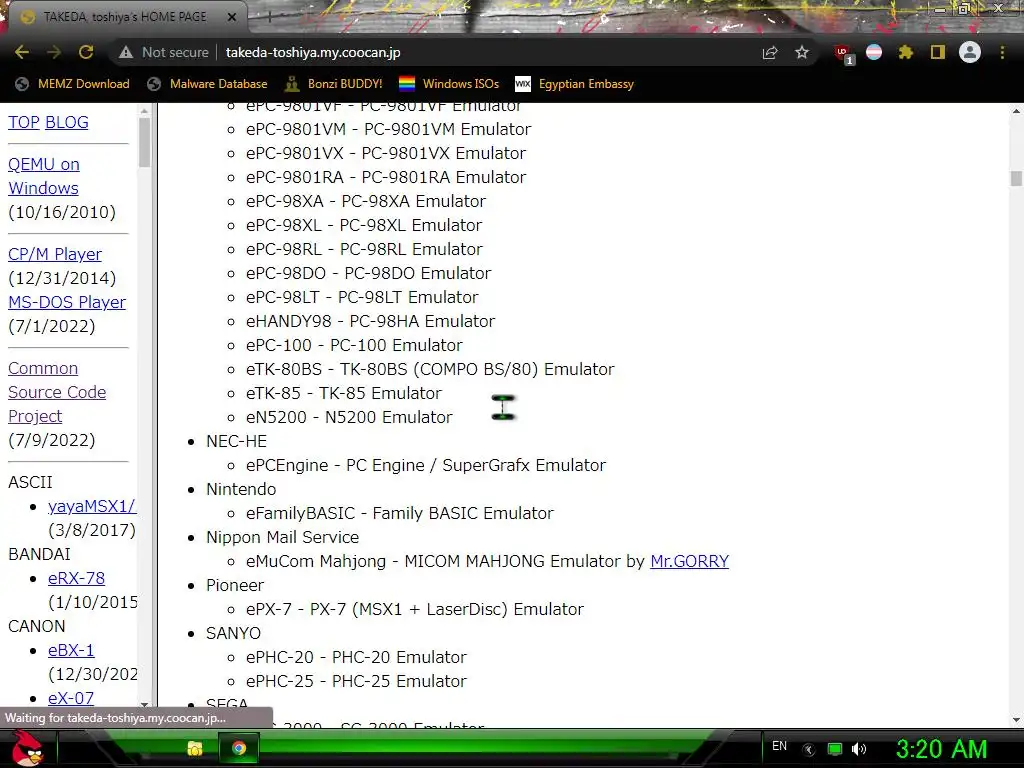
Task: Open the Common Source Code Project link
Action: coord(57,392)
